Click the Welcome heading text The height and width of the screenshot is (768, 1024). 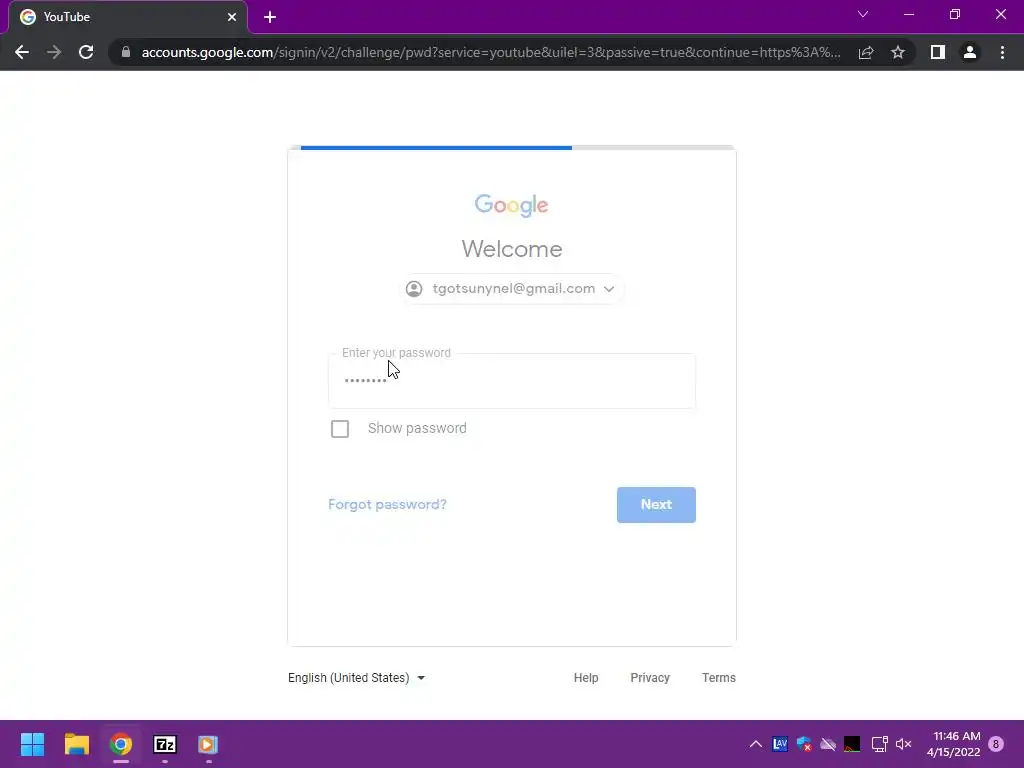512,249
